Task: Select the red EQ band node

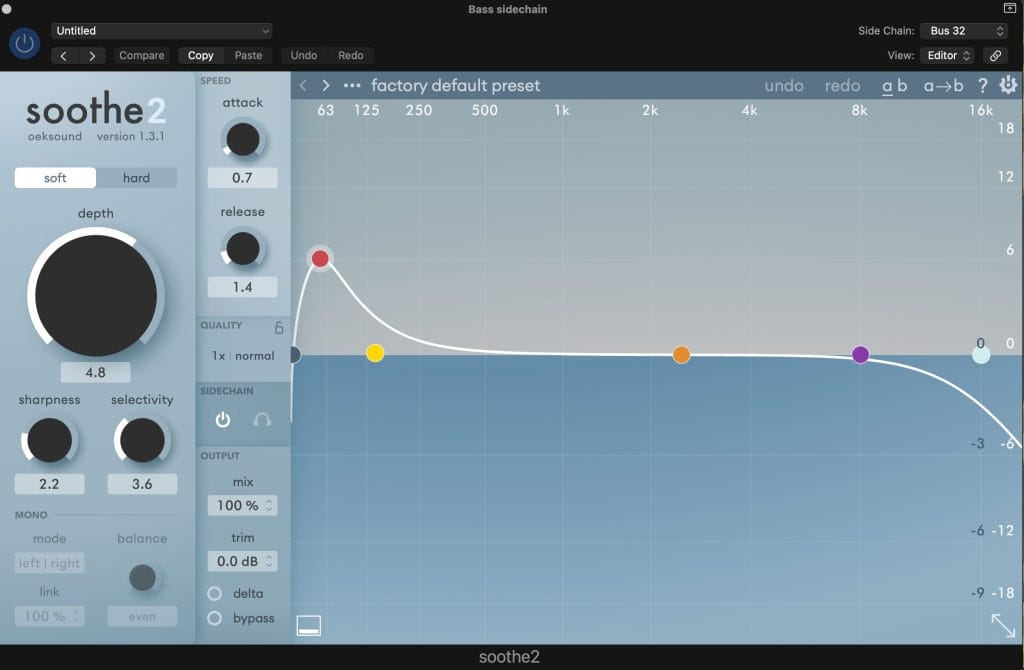Action: click(320, 259)
